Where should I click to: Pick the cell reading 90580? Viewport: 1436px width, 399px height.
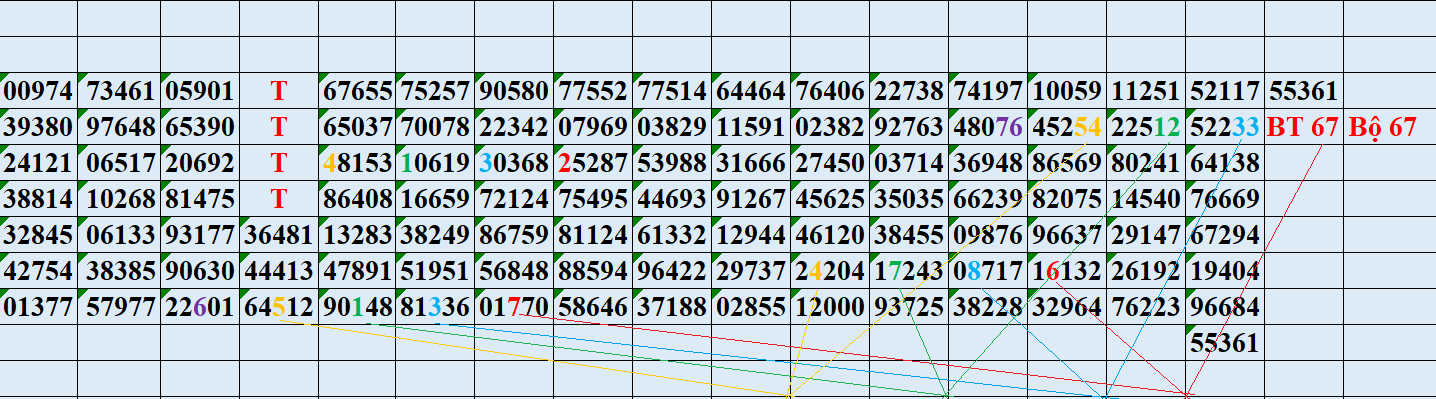tap(514, 92)
